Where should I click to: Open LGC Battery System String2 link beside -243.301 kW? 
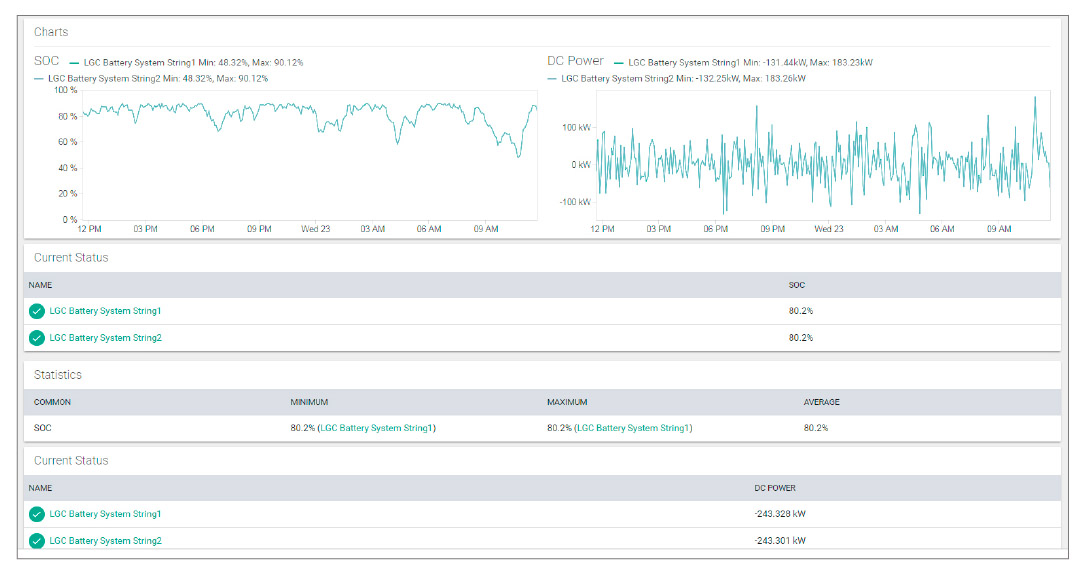point(105,541)
